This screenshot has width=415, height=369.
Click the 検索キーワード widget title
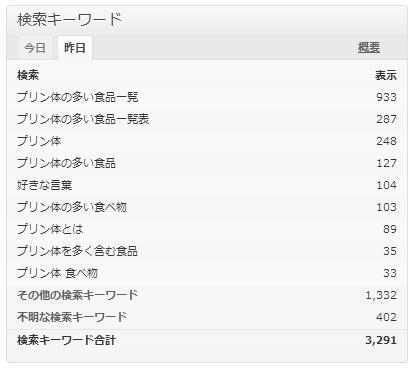70,19
